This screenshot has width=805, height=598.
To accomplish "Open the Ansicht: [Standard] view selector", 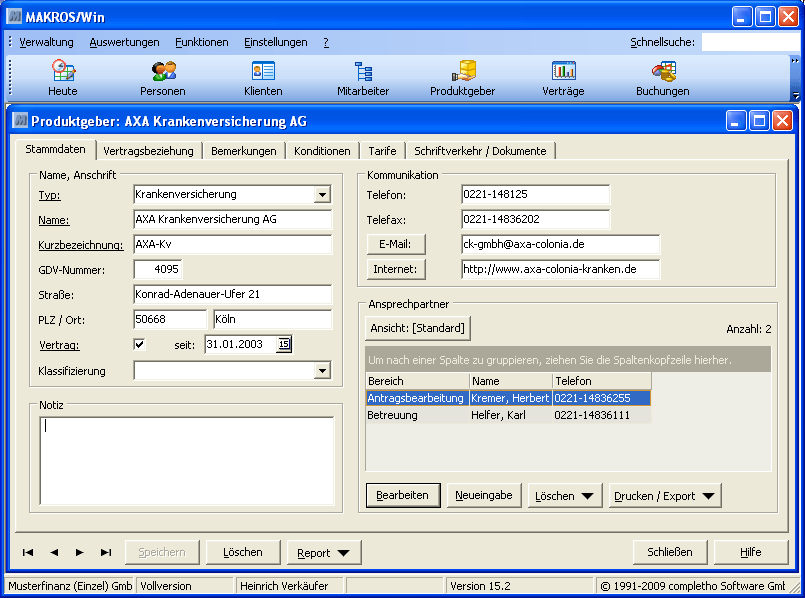I will point(417,328).
